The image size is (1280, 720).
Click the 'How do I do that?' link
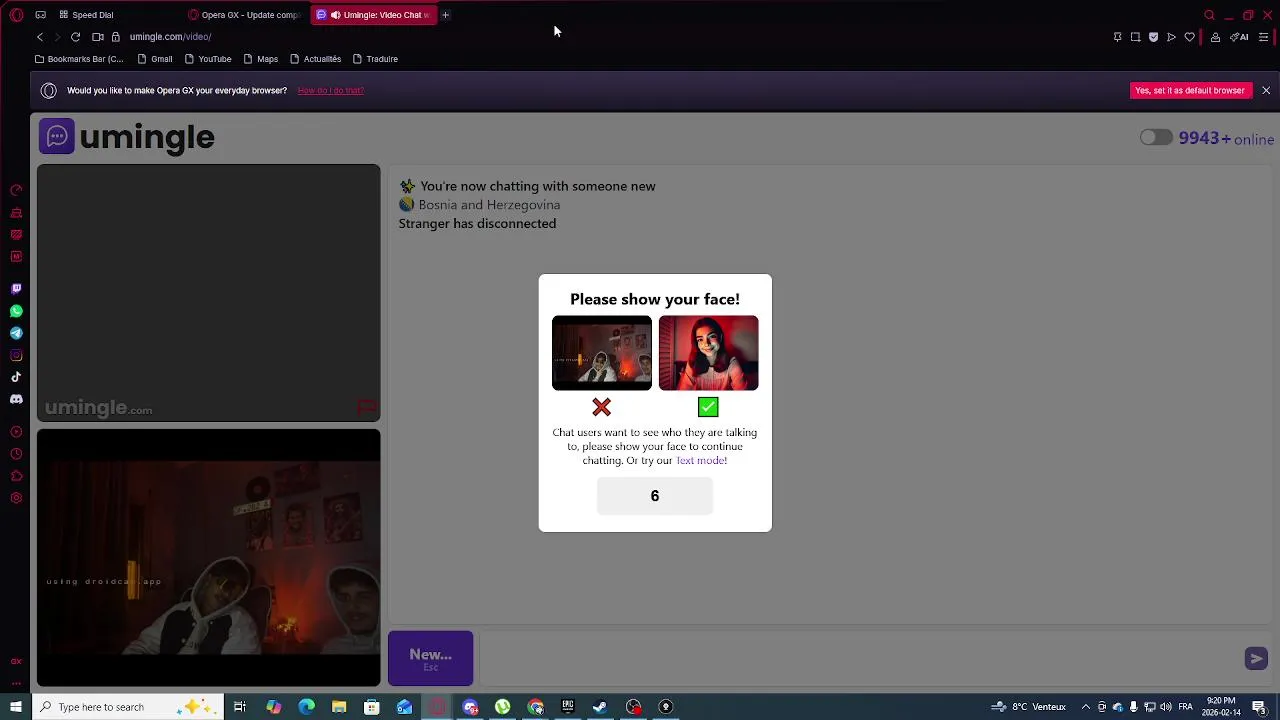click(330, 90)
